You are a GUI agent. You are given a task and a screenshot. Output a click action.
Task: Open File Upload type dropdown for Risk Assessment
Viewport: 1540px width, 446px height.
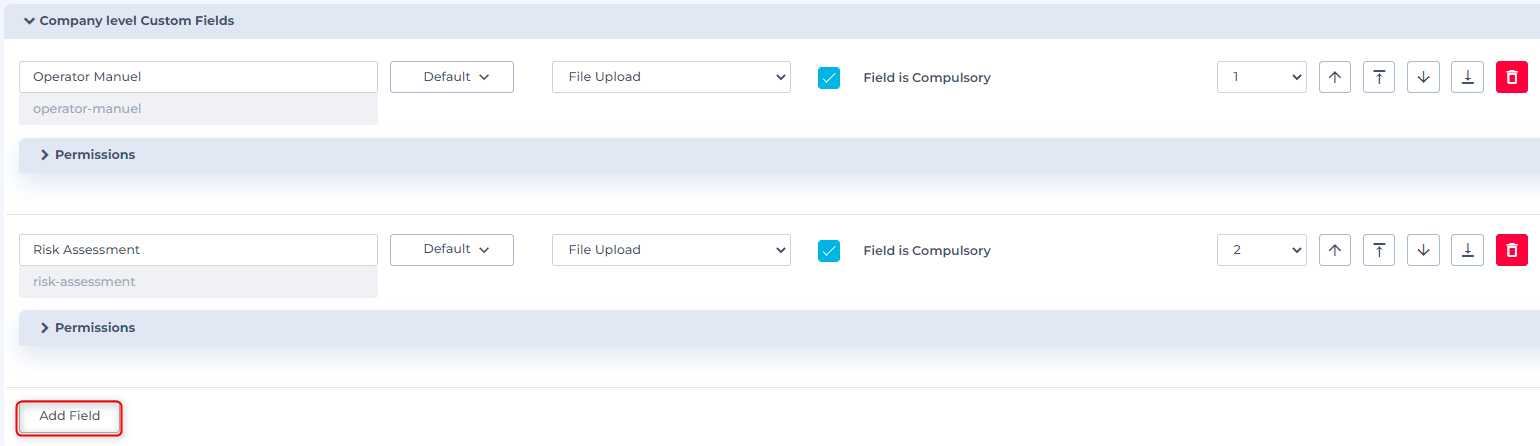coord(671,250)
